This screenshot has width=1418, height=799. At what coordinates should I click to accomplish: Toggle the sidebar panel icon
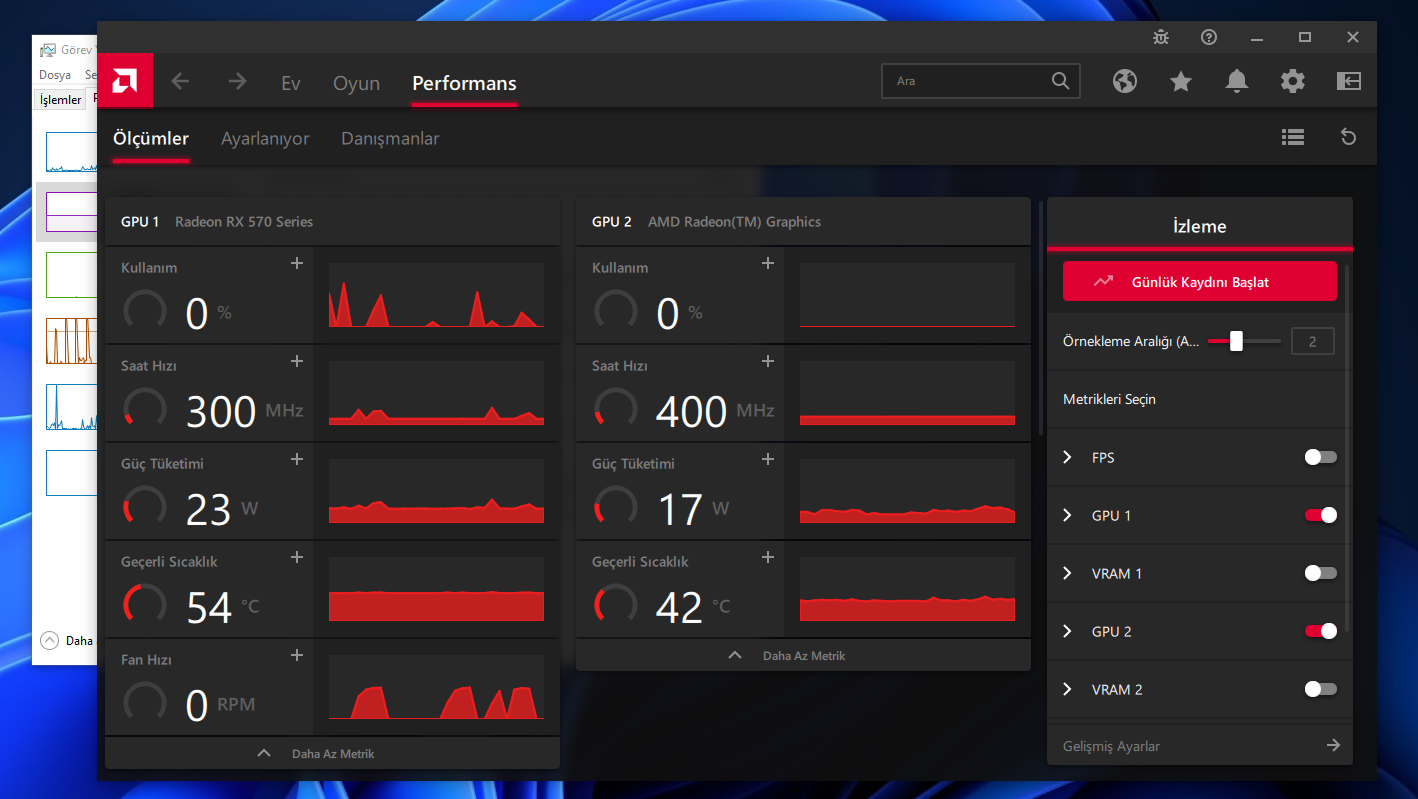tap(1349, 82)
